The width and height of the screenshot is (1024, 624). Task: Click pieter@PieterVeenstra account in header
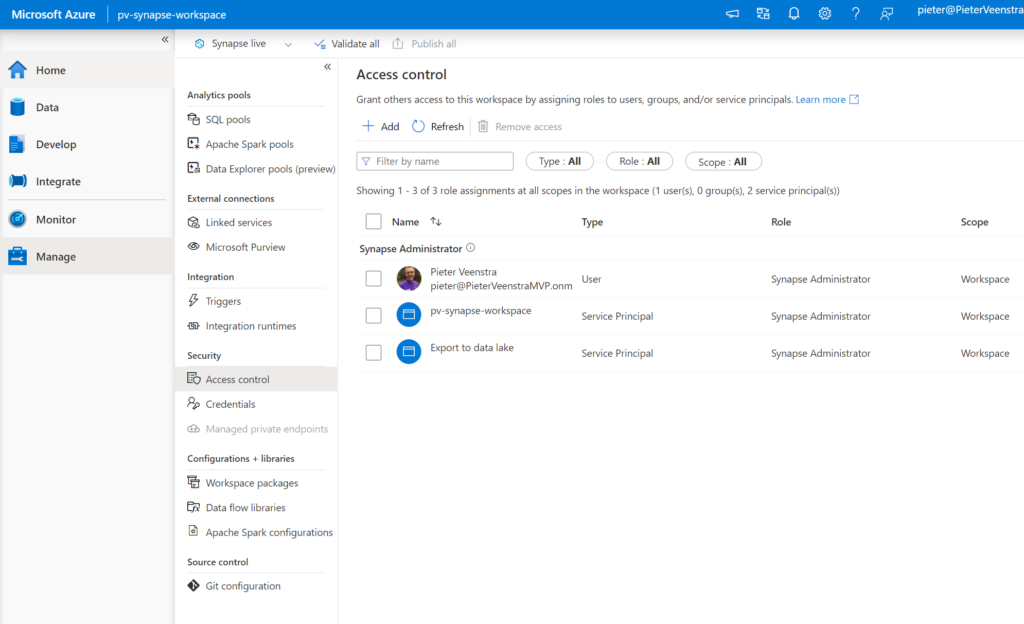click(x=970, y=10)
